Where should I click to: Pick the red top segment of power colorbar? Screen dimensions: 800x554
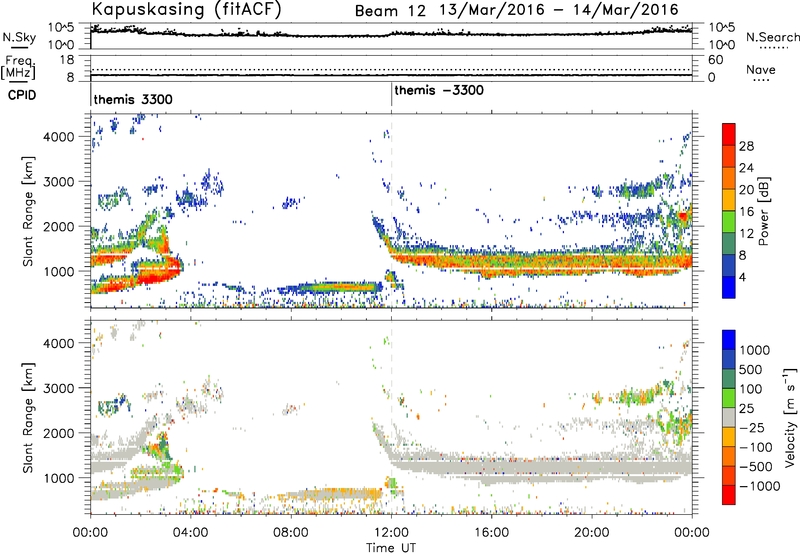tap(729, 134)
